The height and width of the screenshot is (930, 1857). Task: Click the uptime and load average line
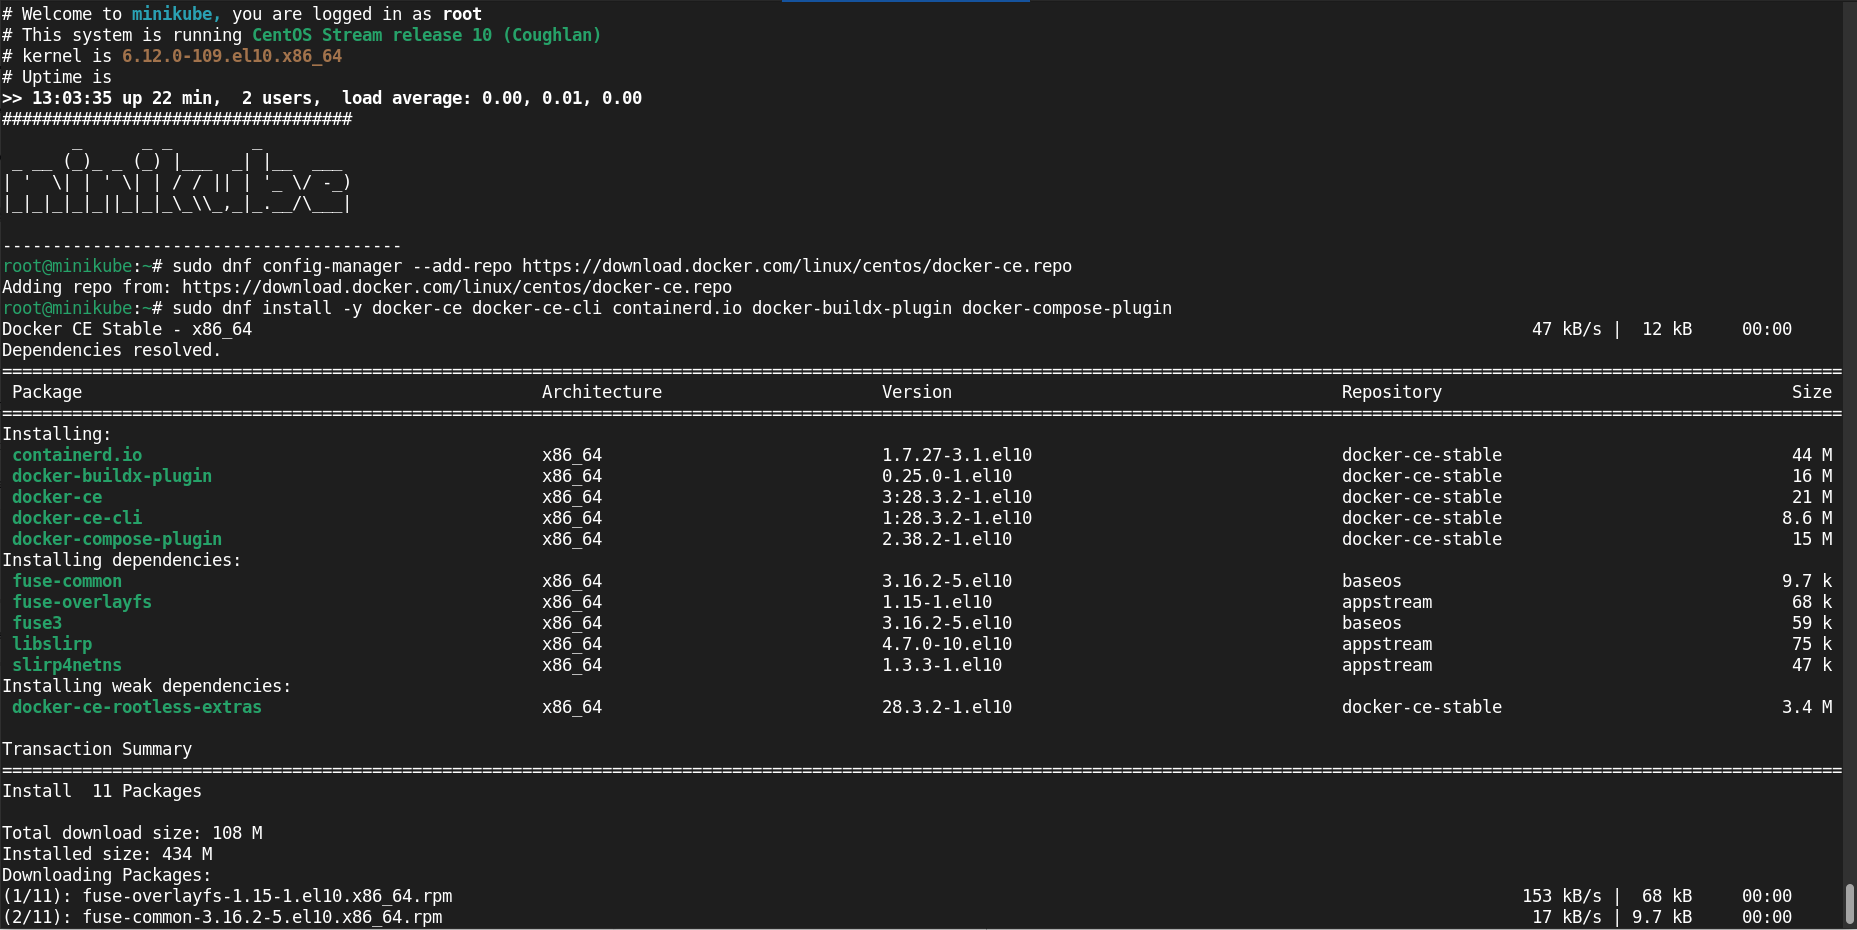tap(322, 98)
